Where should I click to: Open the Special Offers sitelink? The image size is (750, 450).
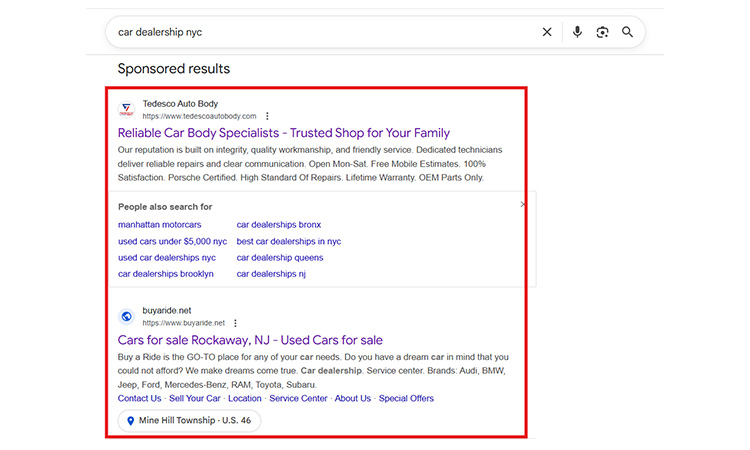[x=406, y=398]
